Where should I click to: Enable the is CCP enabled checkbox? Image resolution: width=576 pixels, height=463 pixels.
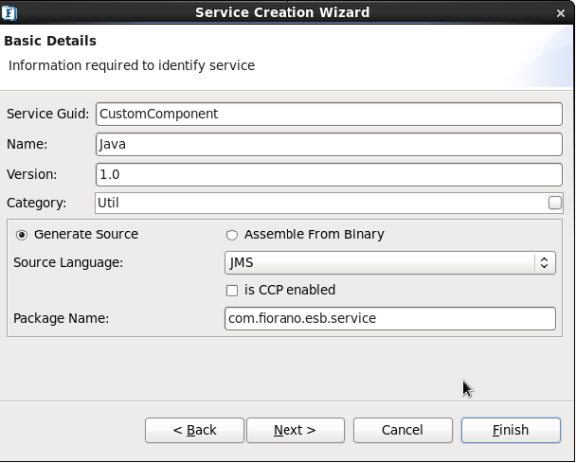232,290
